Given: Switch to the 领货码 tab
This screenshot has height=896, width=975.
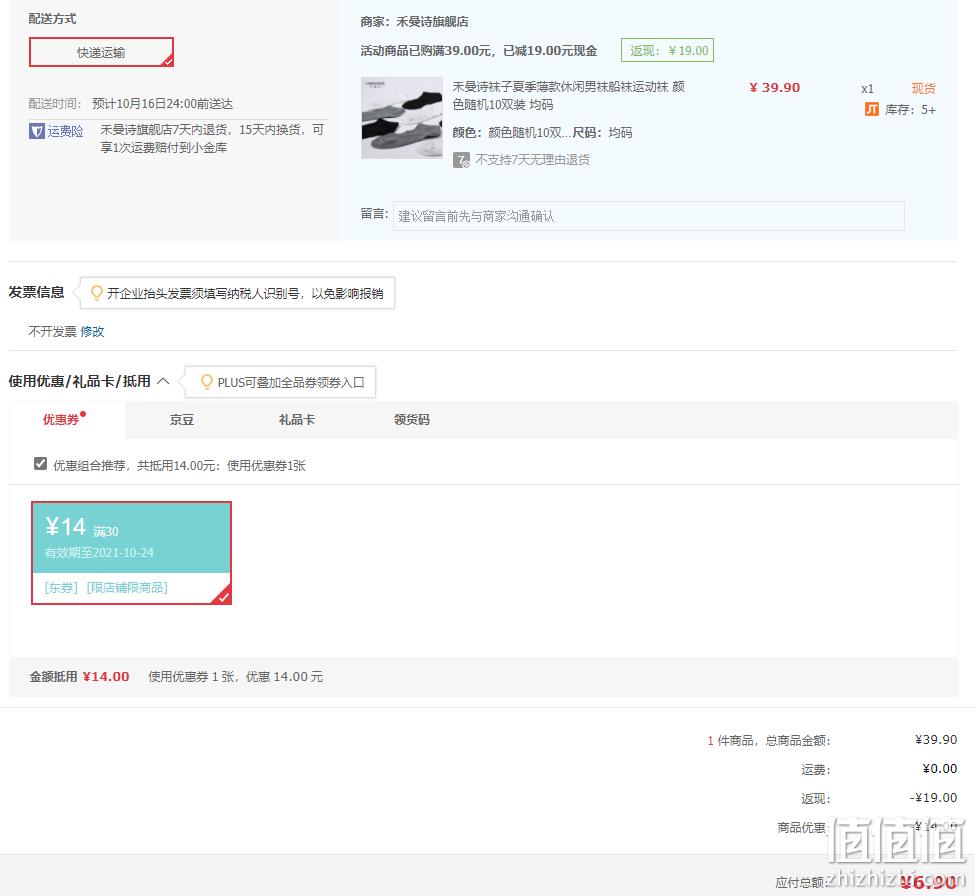Looking at the screenshot, I should click(412, 420).
